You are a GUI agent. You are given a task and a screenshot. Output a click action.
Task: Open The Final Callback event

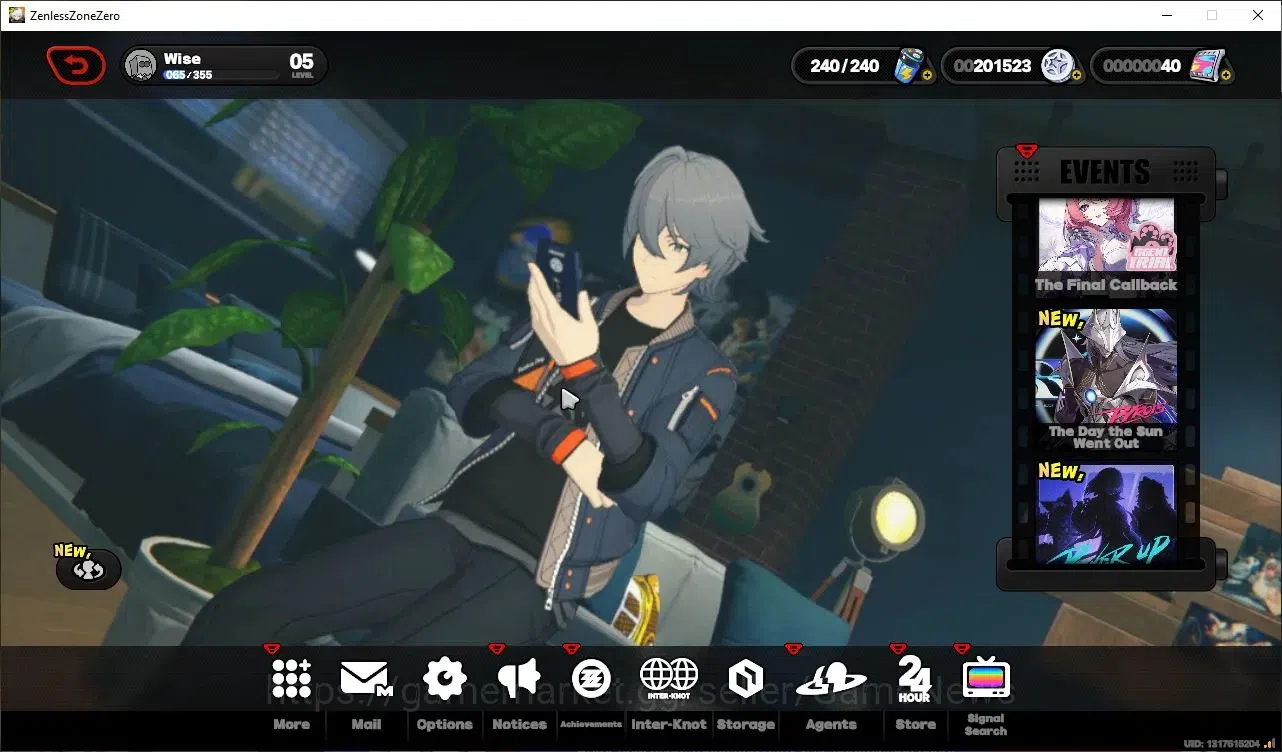1106,246
